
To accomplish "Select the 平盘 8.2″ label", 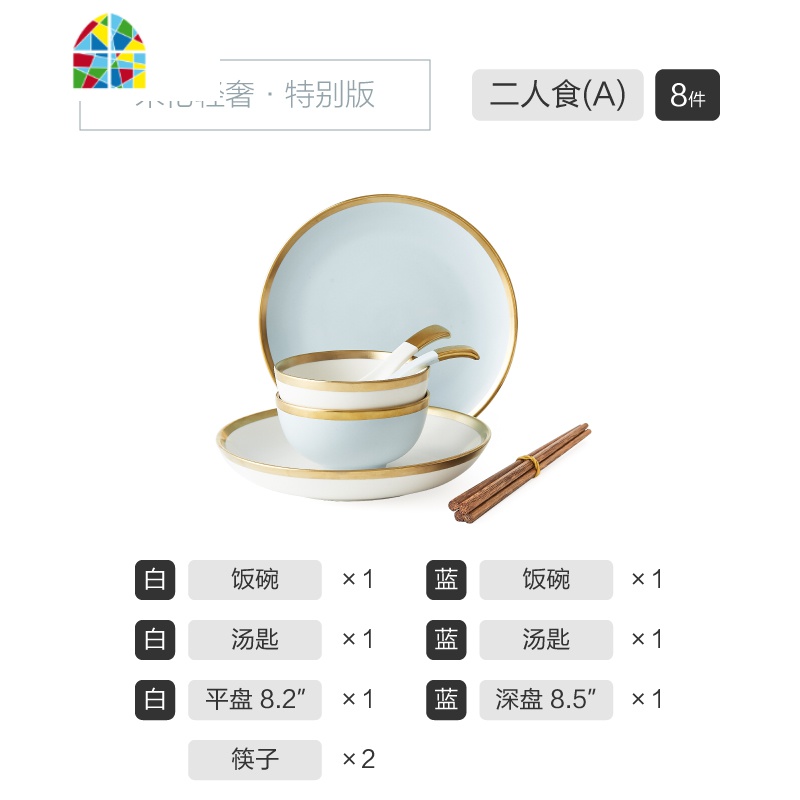I will (255, 699).
